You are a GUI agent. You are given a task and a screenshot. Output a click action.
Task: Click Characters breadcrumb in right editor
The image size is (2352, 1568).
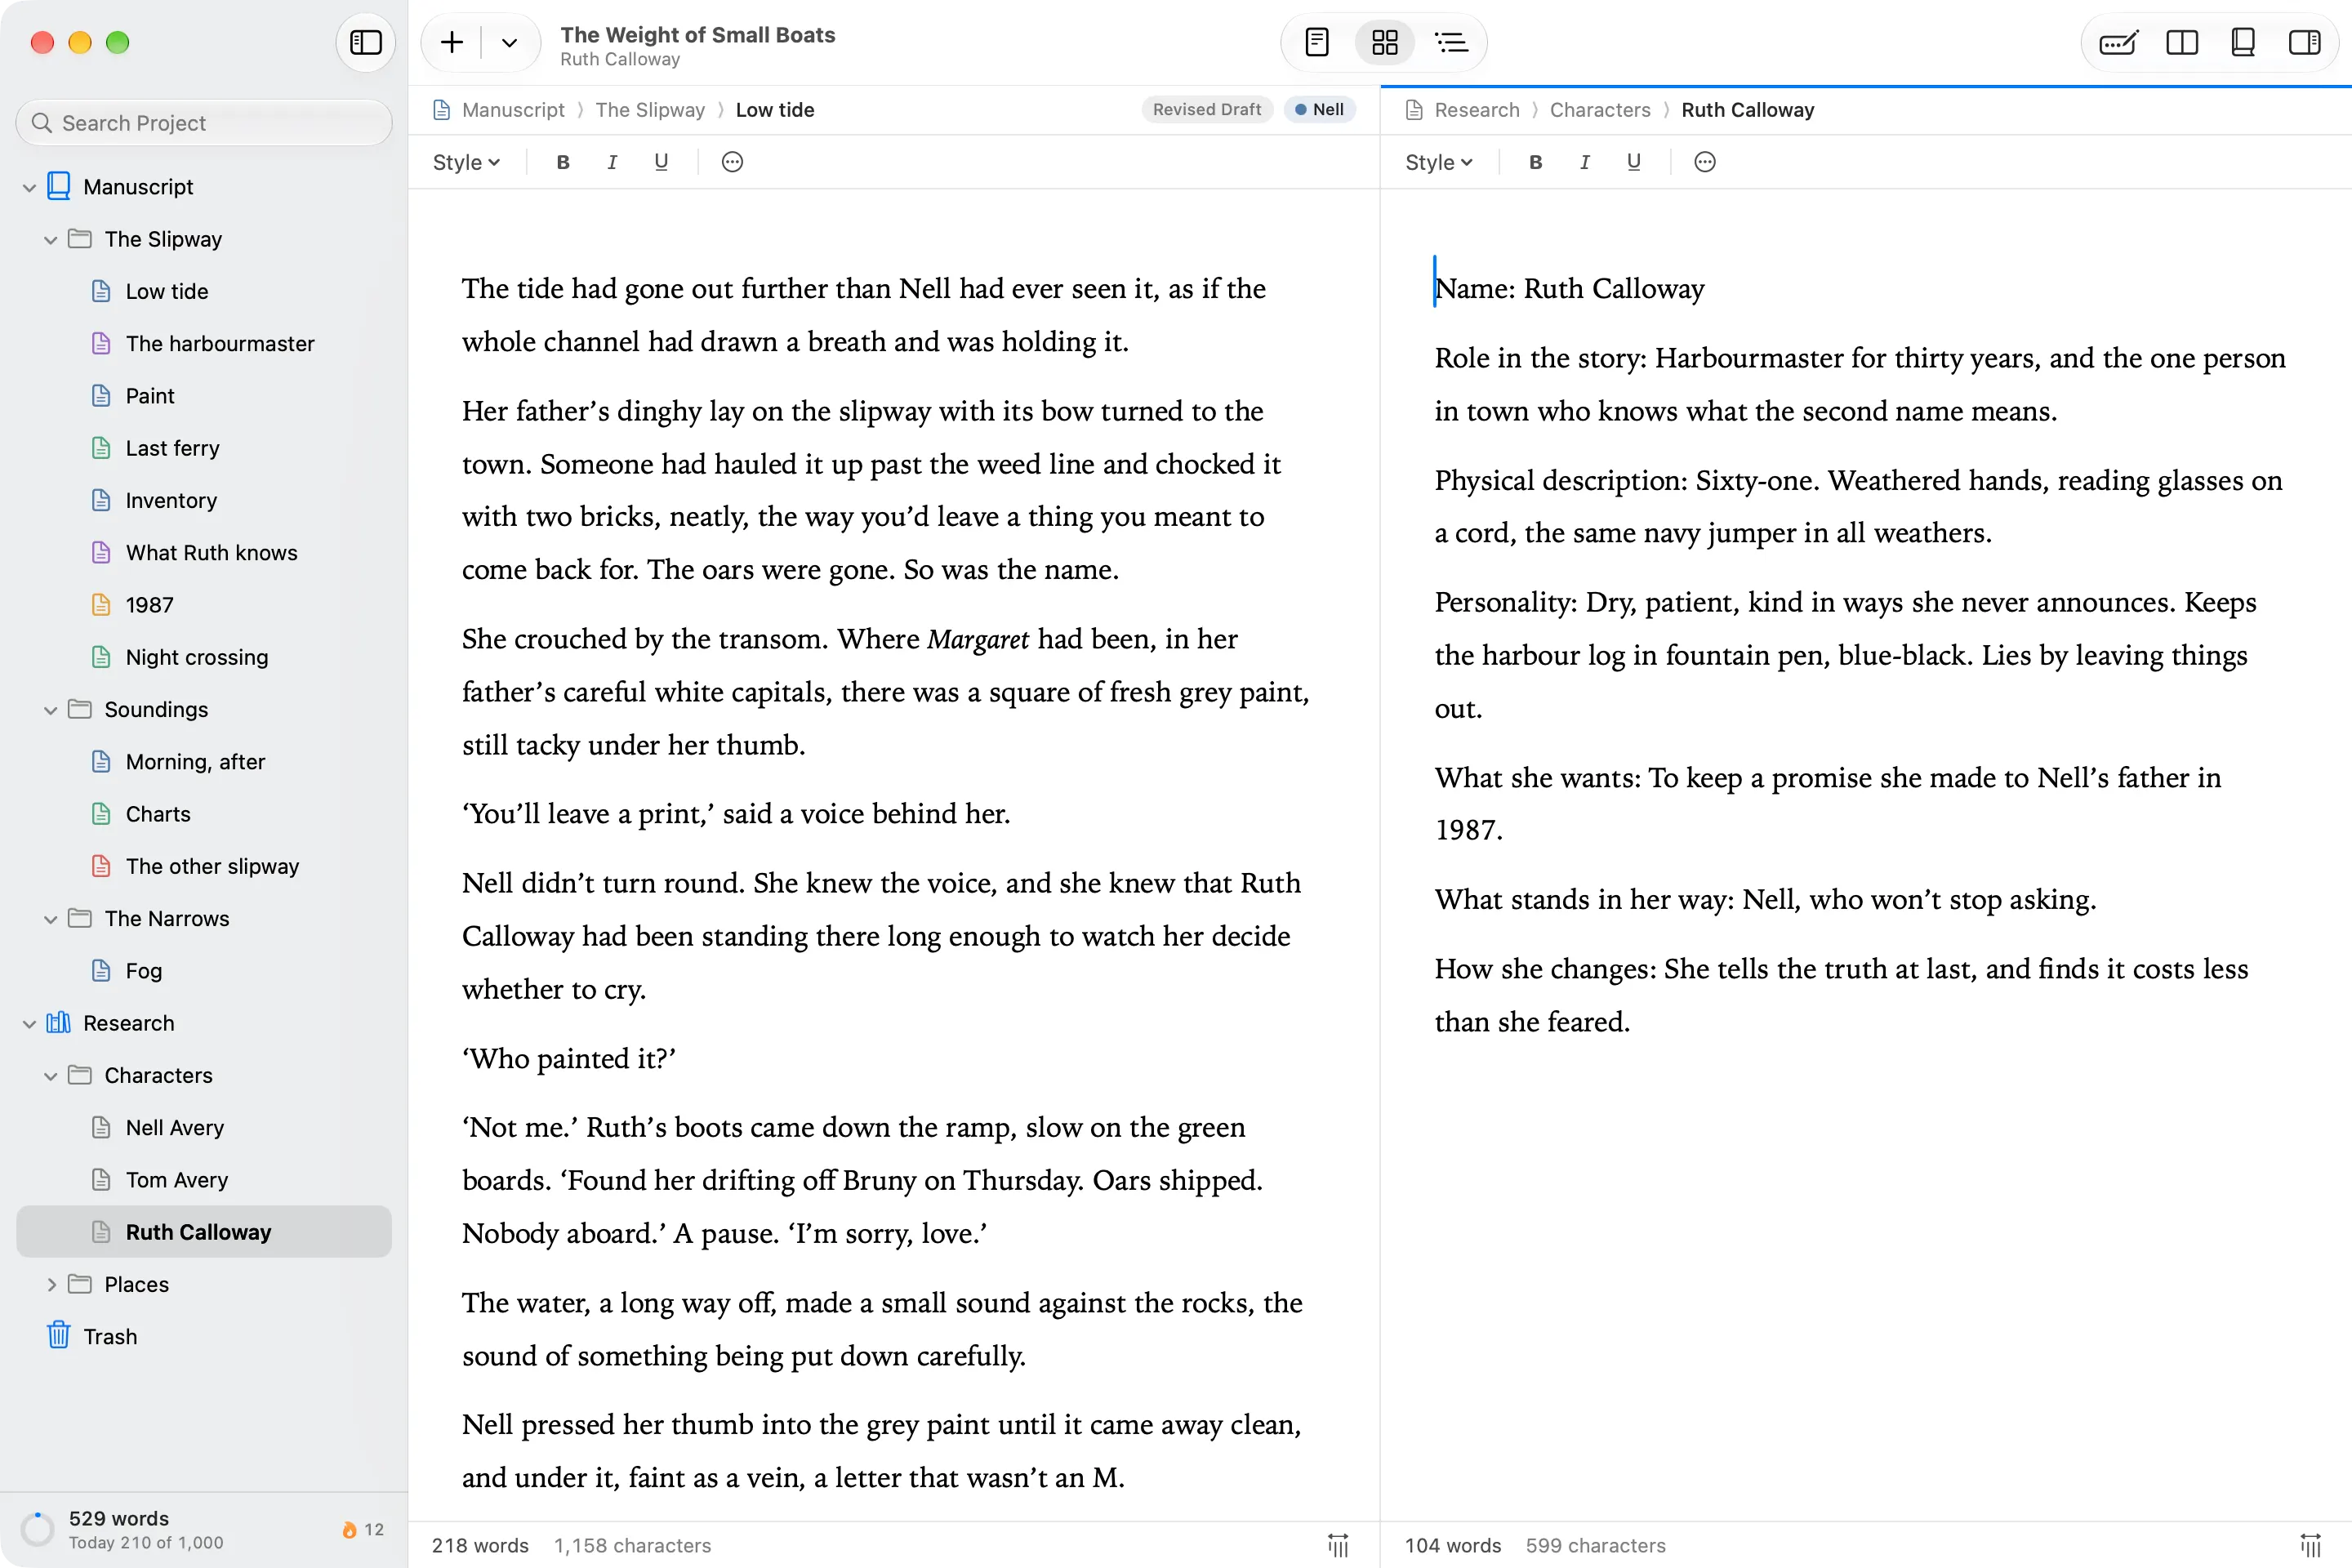coord(1600,110)
